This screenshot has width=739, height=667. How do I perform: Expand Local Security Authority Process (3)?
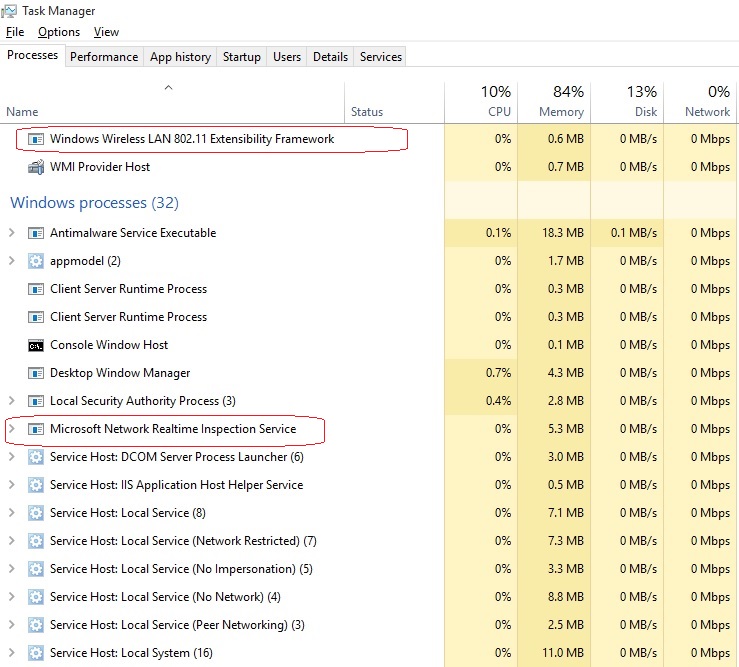click(12, 401)
